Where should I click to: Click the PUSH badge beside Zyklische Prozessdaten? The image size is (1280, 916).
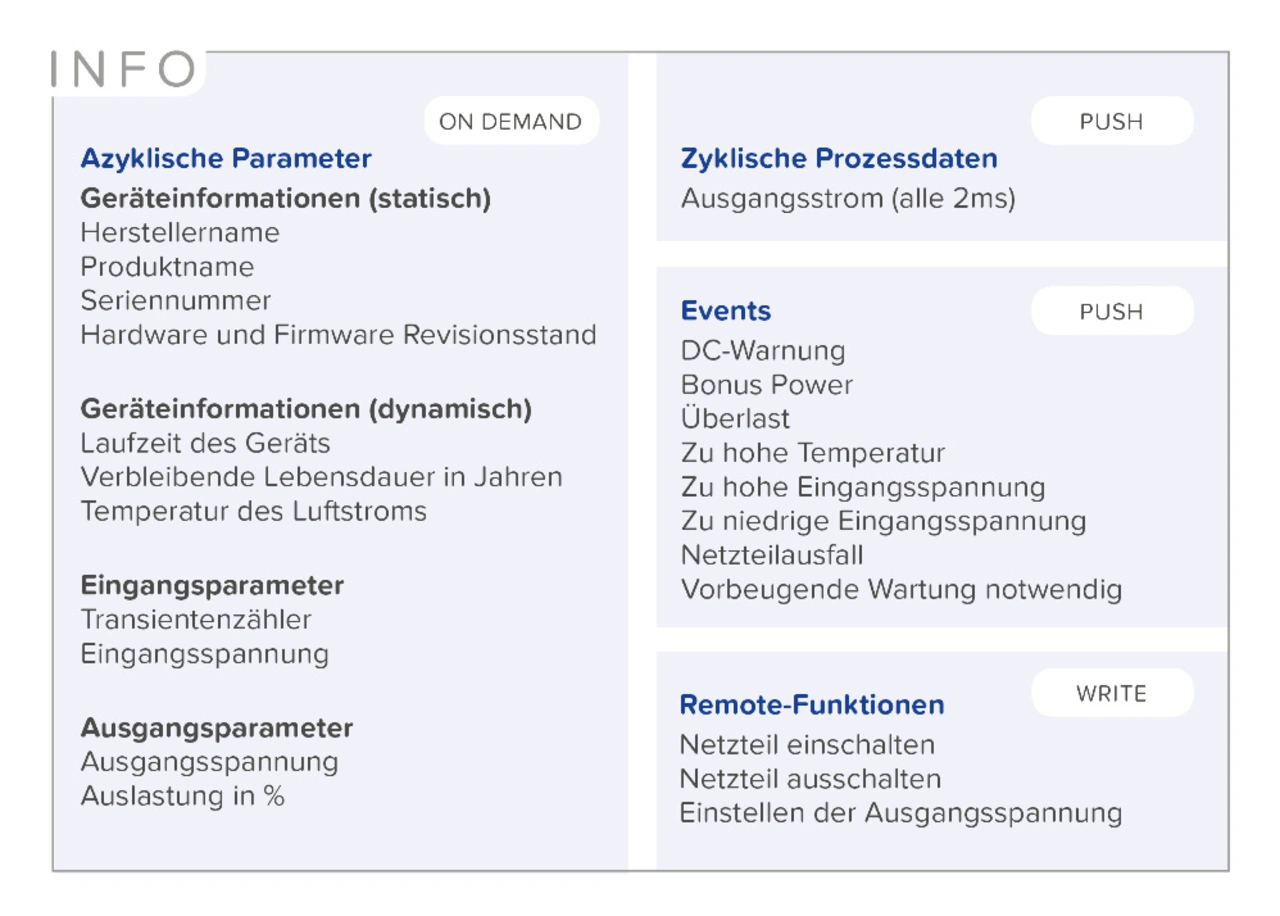click(x=1111, y=122)
